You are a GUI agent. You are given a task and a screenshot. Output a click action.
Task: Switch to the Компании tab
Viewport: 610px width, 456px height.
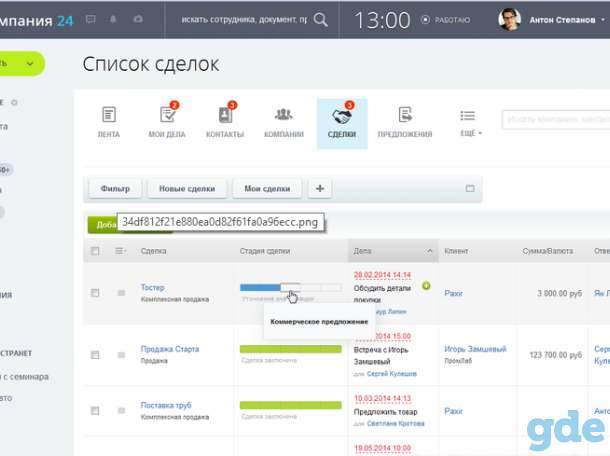284,122
